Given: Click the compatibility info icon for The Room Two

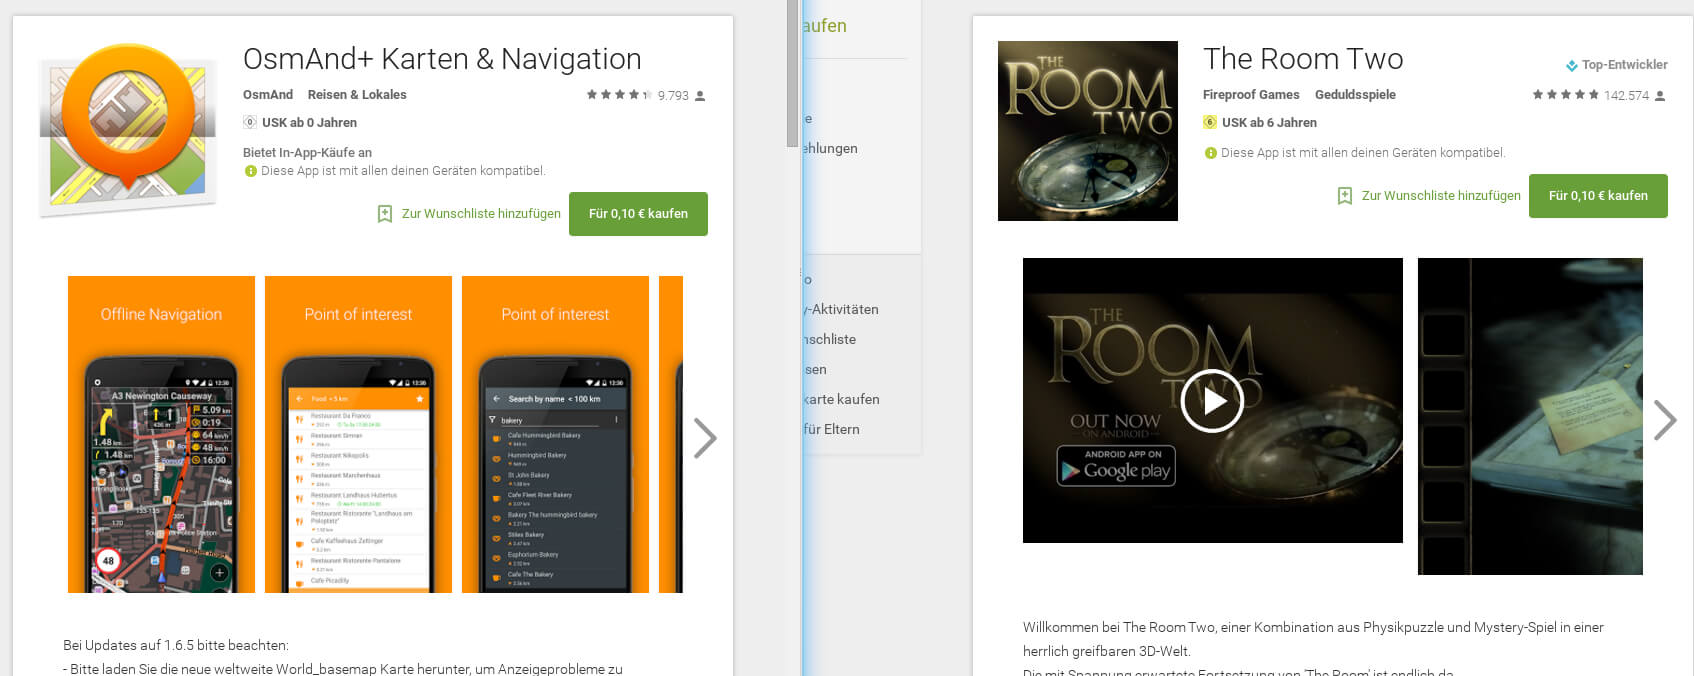Looking at the screenshot, I should (1211, 153).
